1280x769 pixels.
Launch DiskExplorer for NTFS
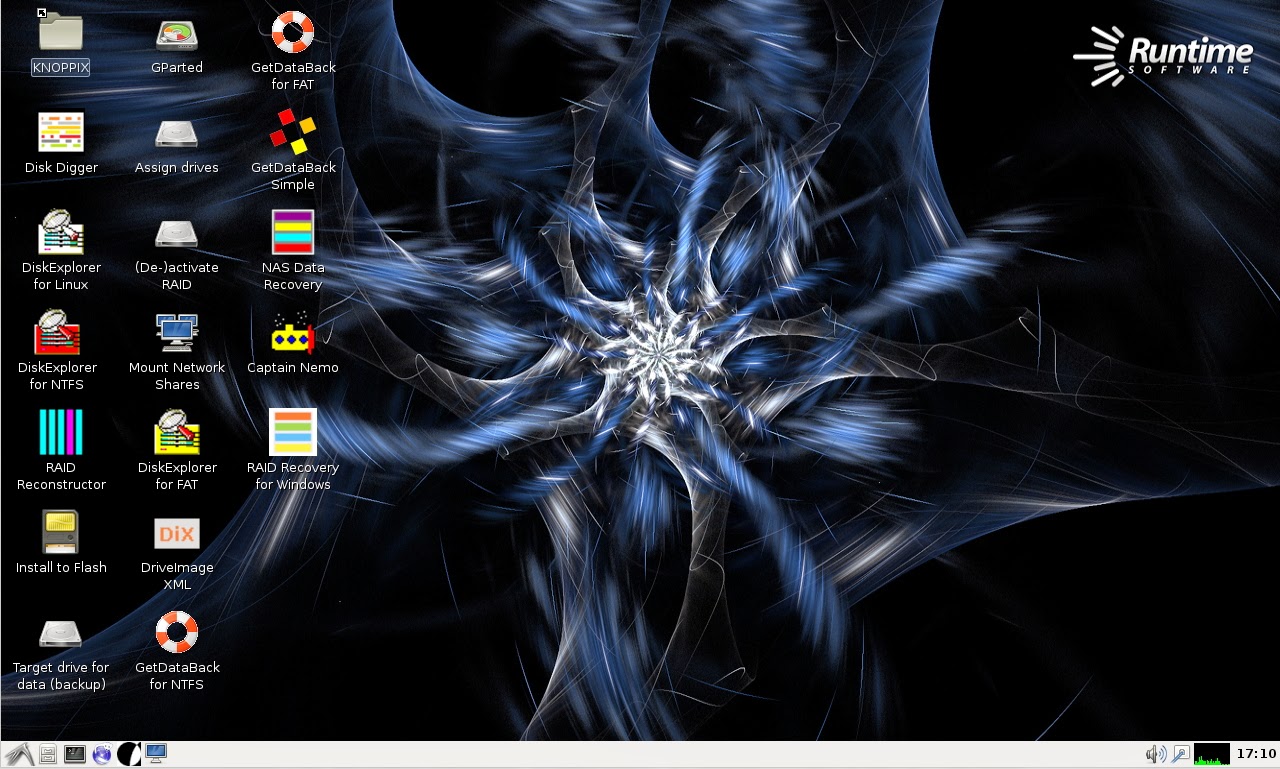(x=58, y=332)
